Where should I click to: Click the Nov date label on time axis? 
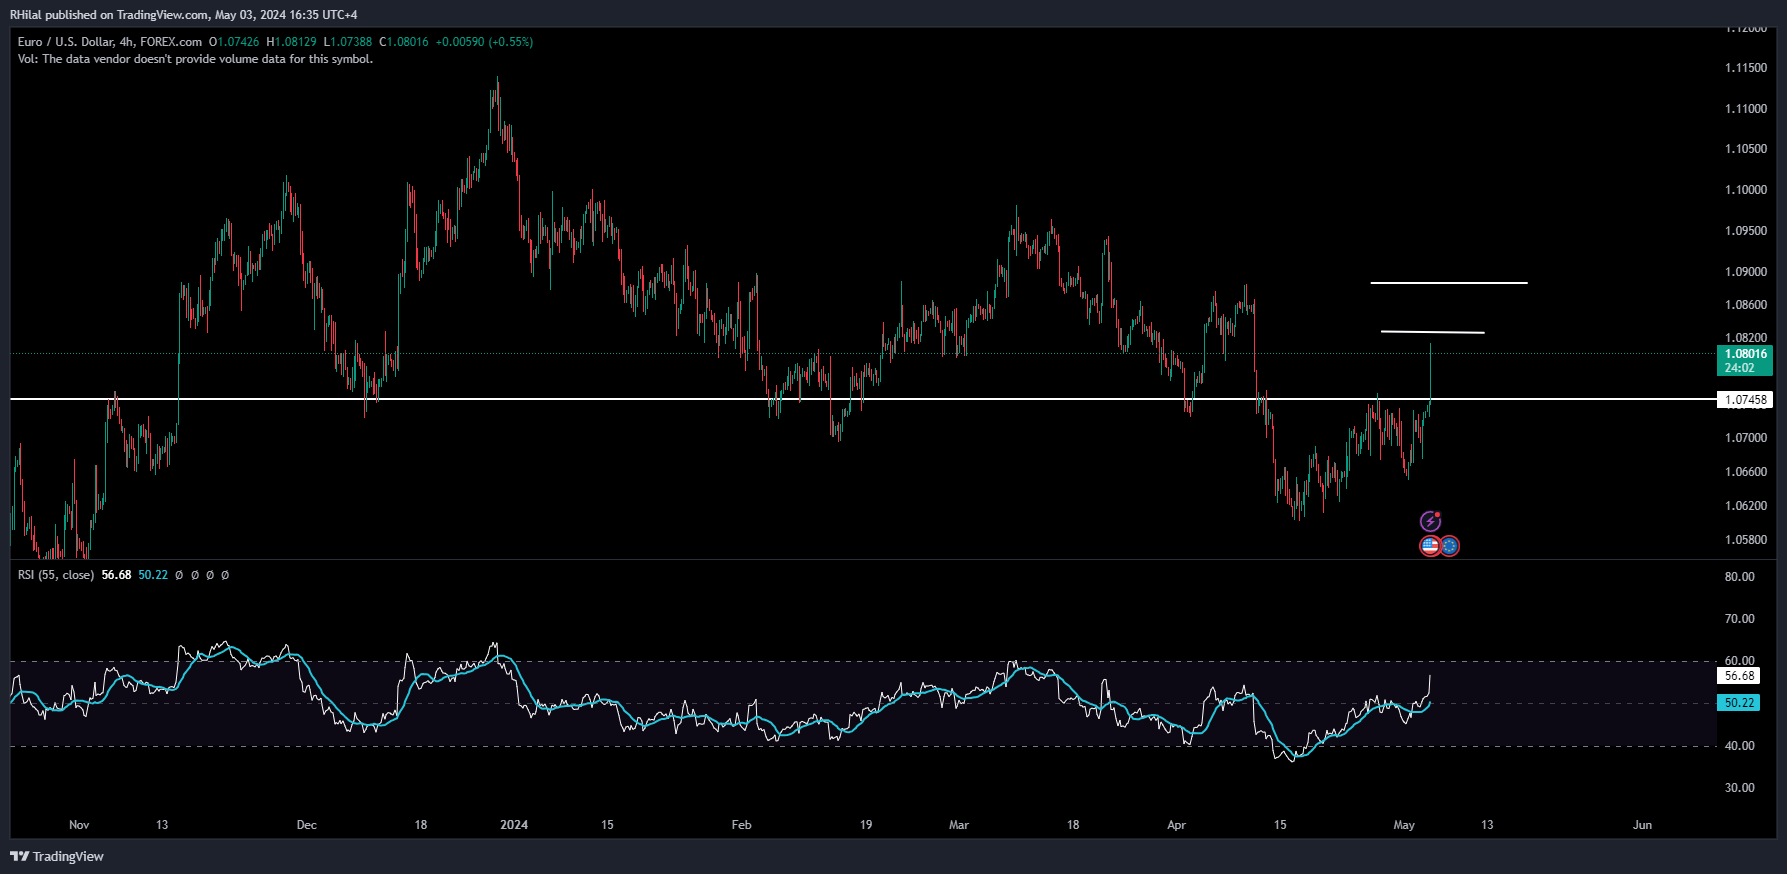79,825
